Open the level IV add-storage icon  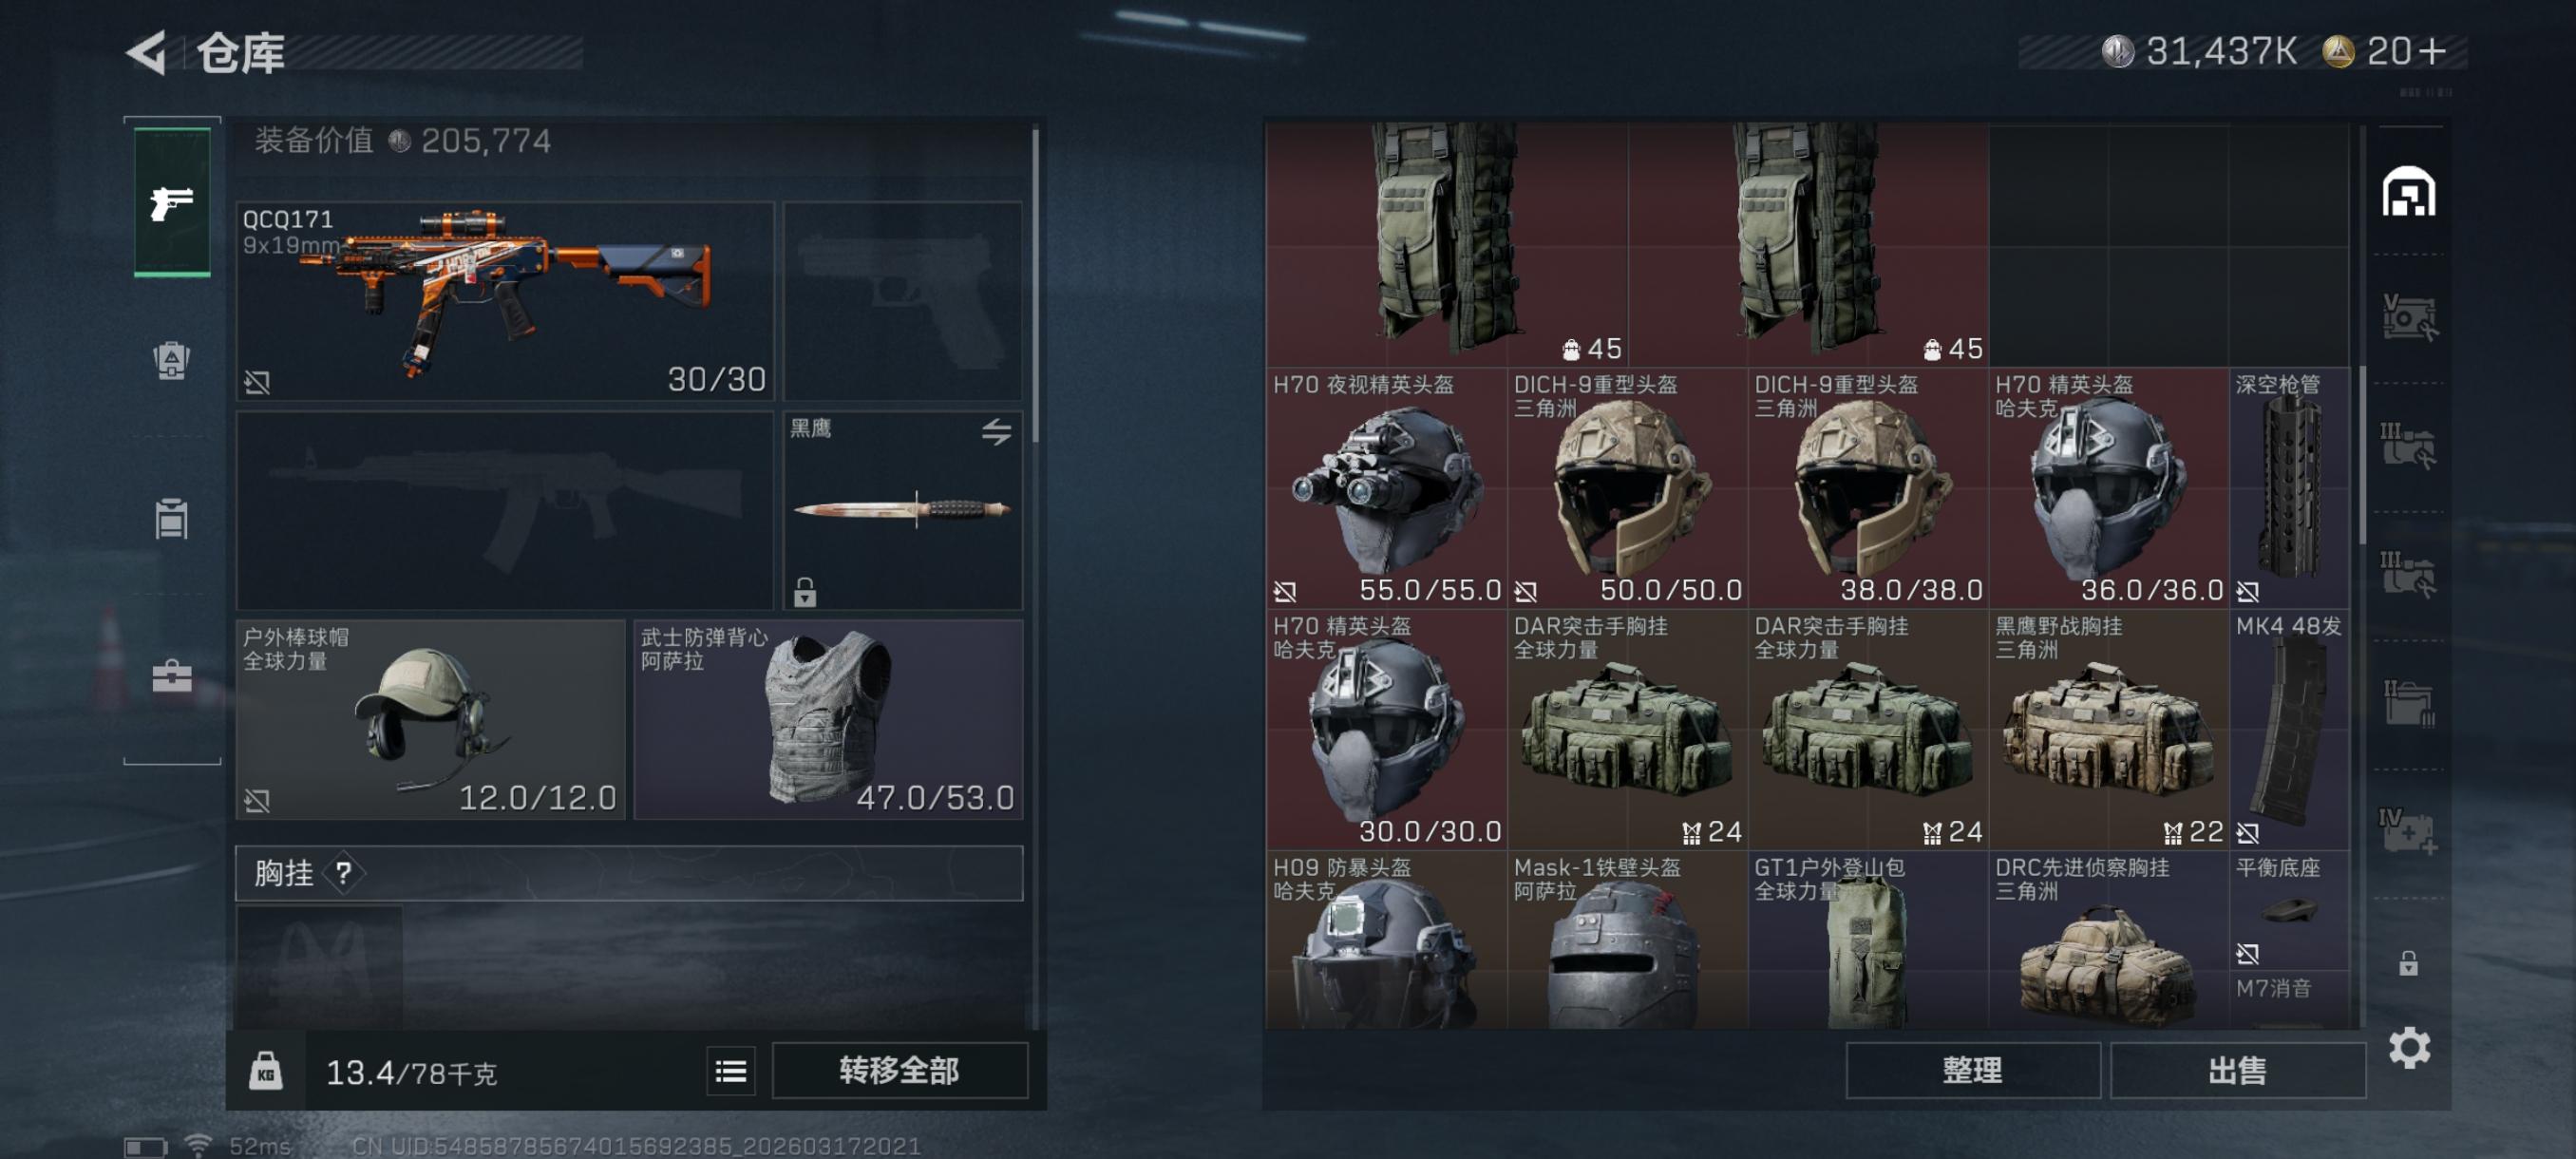coord(2408,830)
